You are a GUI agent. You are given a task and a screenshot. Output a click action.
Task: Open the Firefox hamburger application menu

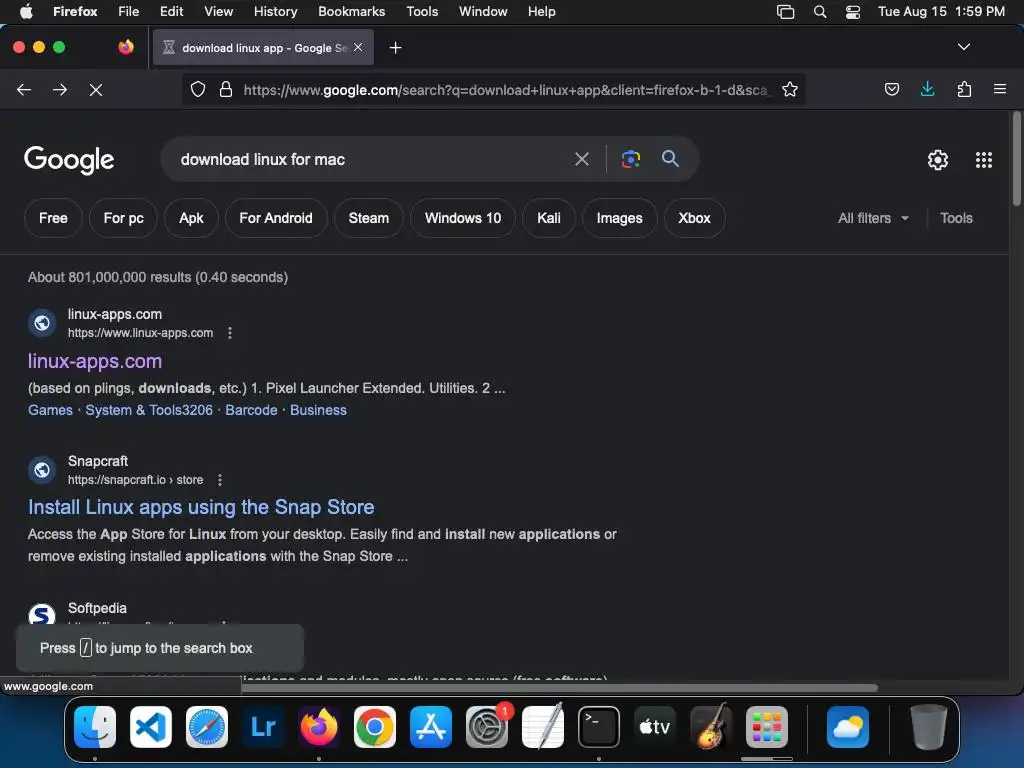pyautogui.click(x=1000, y=89)
